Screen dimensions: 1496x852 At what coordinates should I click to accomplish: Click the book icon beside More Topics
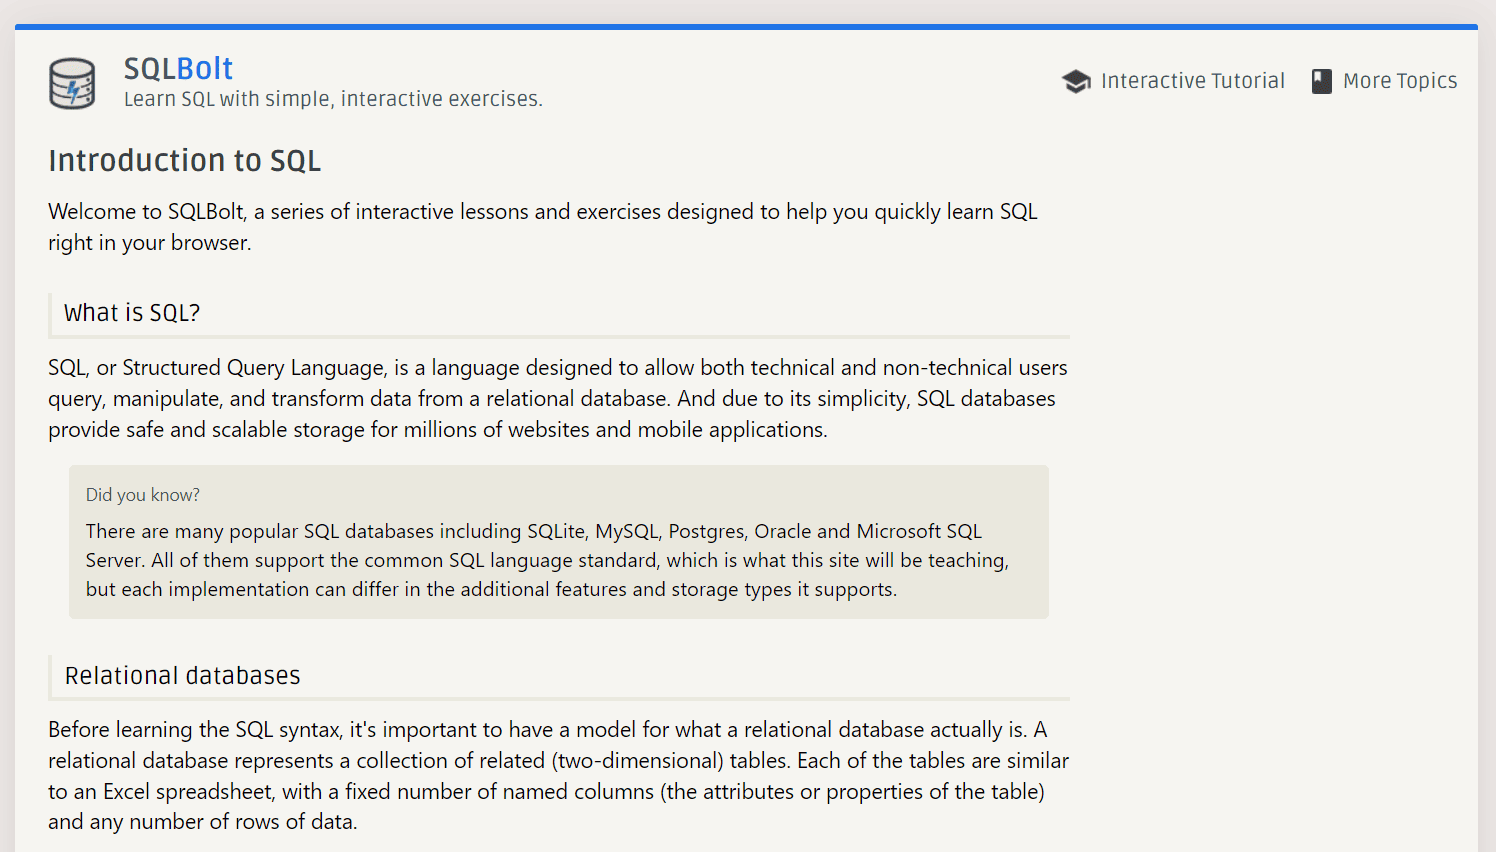pos(1321,81)
